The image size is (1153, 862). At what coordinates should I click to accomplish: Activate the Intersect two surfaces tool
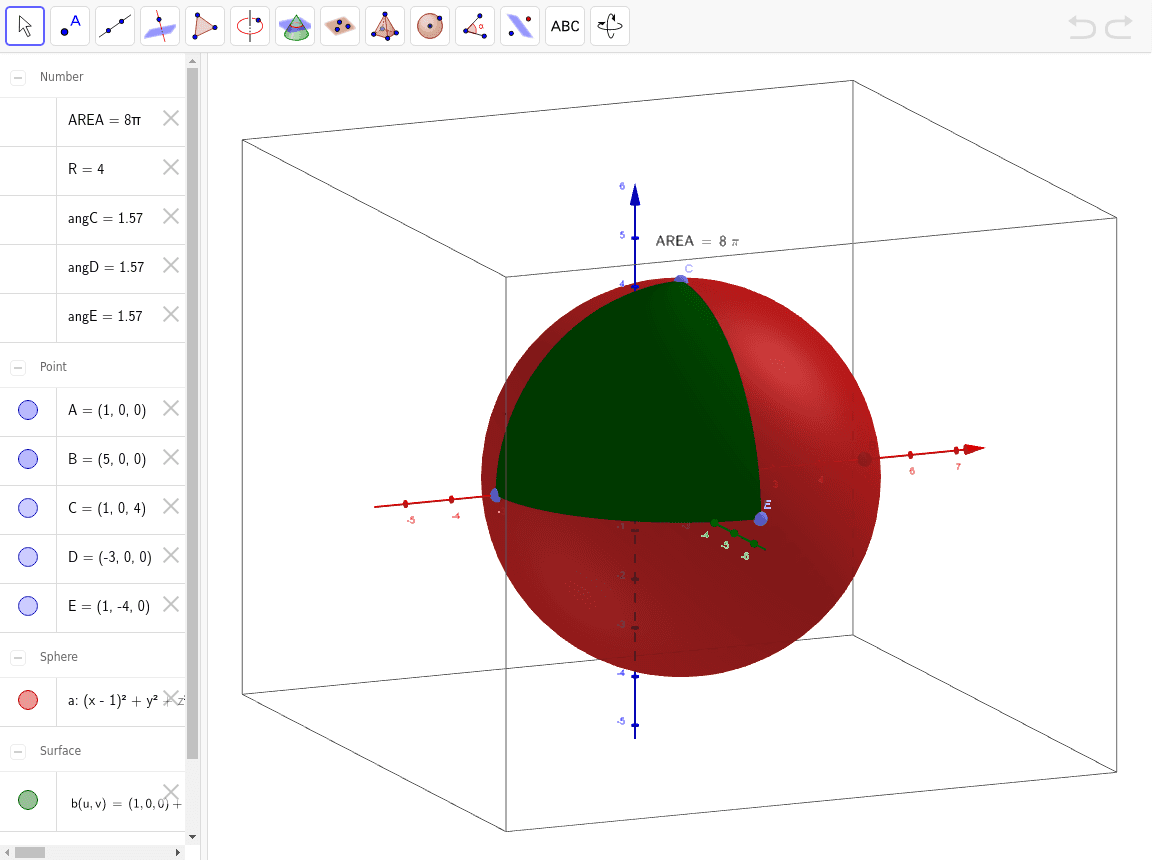[159, 26]
